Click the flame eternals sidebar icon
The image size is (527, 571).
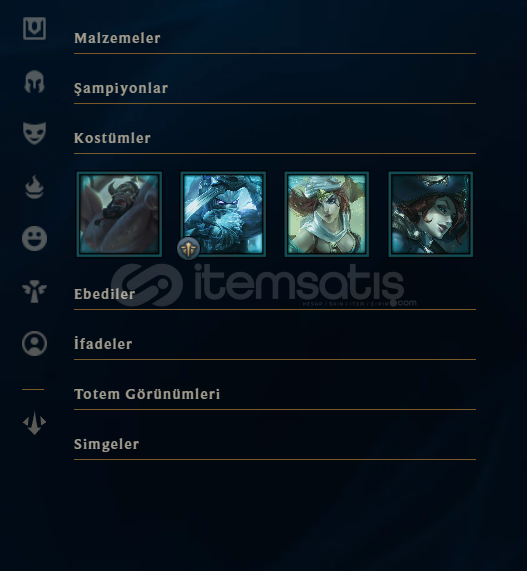point(35,187)
